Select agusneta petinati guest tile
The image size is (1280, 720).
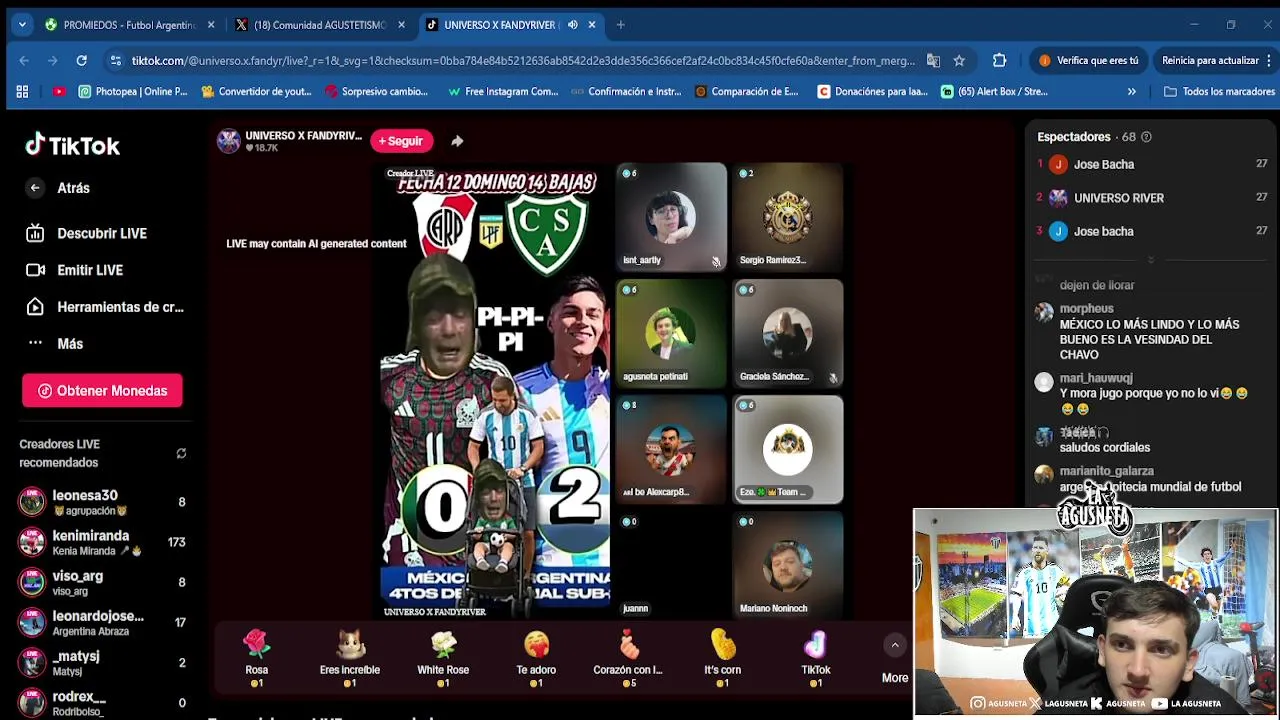671,333
